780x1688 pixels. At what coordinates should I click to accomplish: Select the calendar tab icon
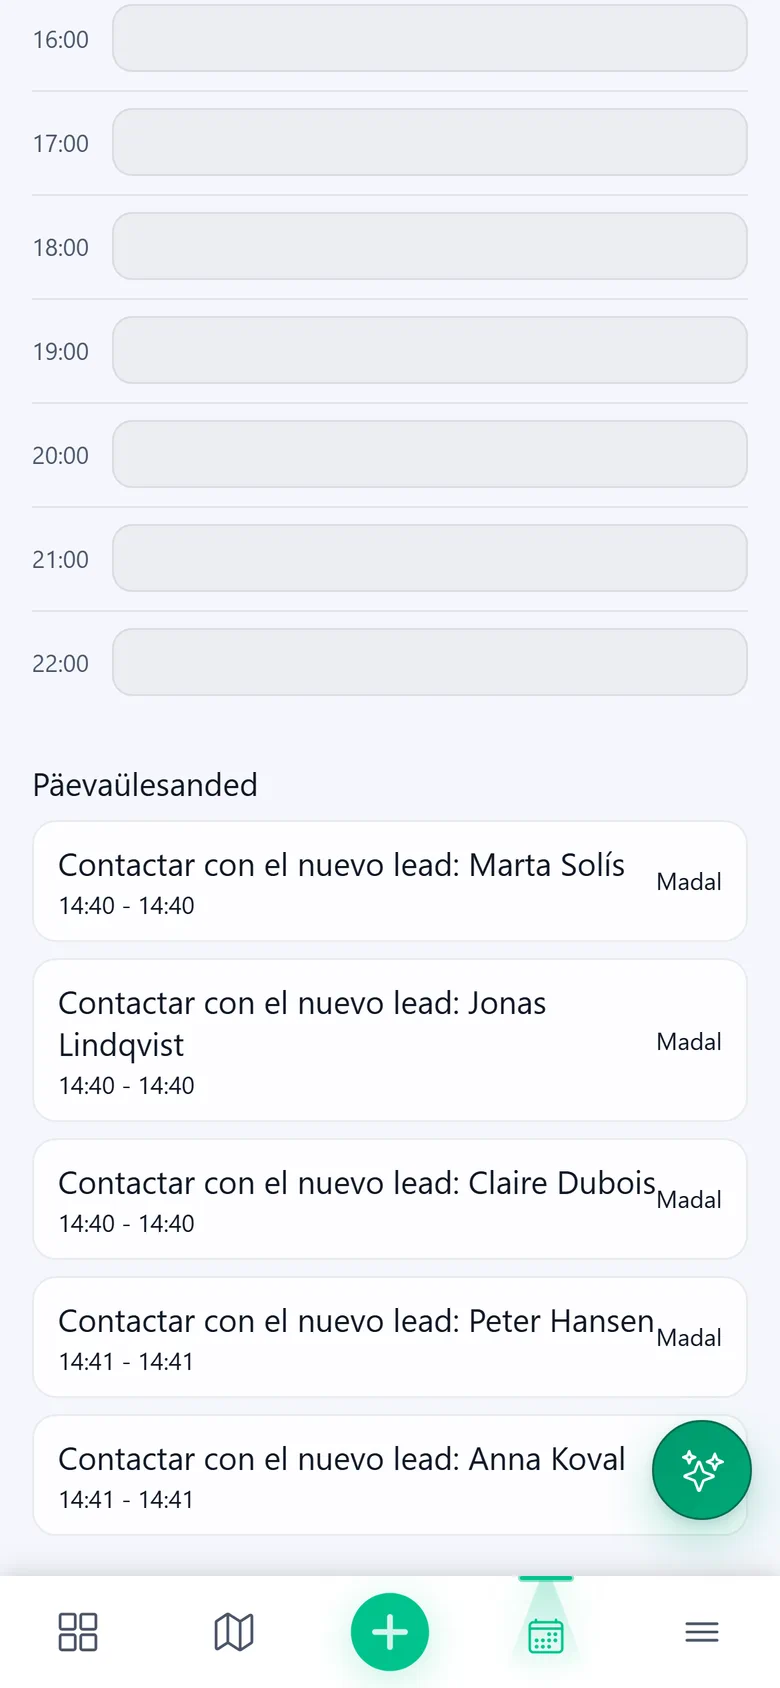pyautogui.click(x=546, y=1636)
